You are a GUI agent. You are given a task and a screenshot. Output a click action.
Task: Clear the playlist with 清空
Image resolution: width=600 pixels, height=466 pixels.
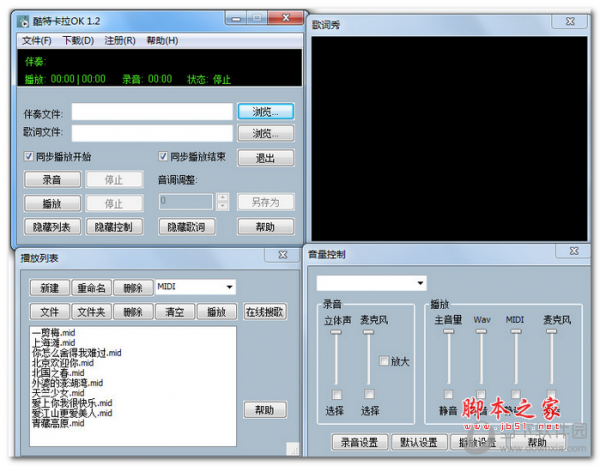(175, 312)
